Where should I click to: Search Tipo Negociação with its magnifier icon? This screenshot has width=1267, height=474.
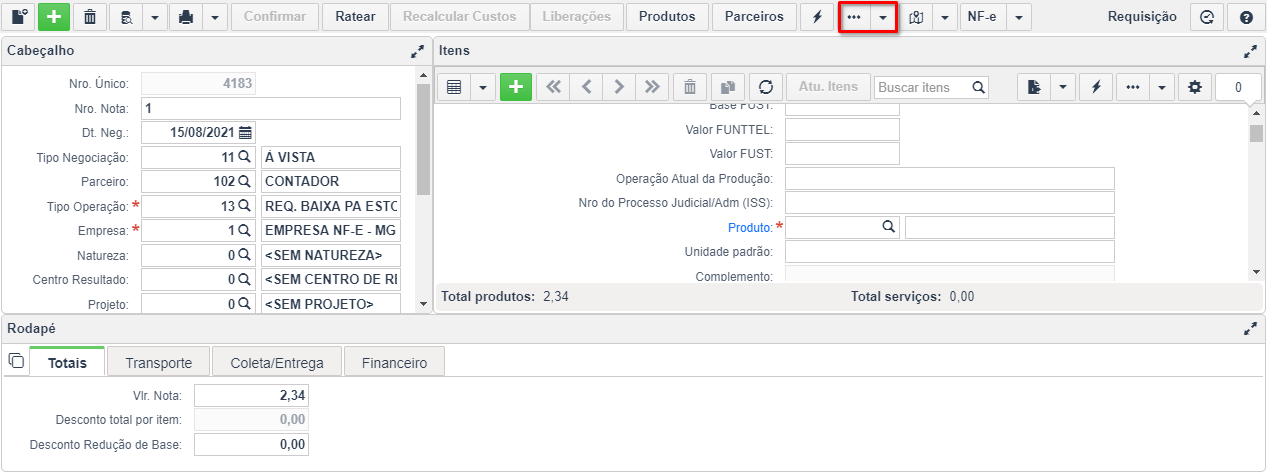(x=245, y=157)
